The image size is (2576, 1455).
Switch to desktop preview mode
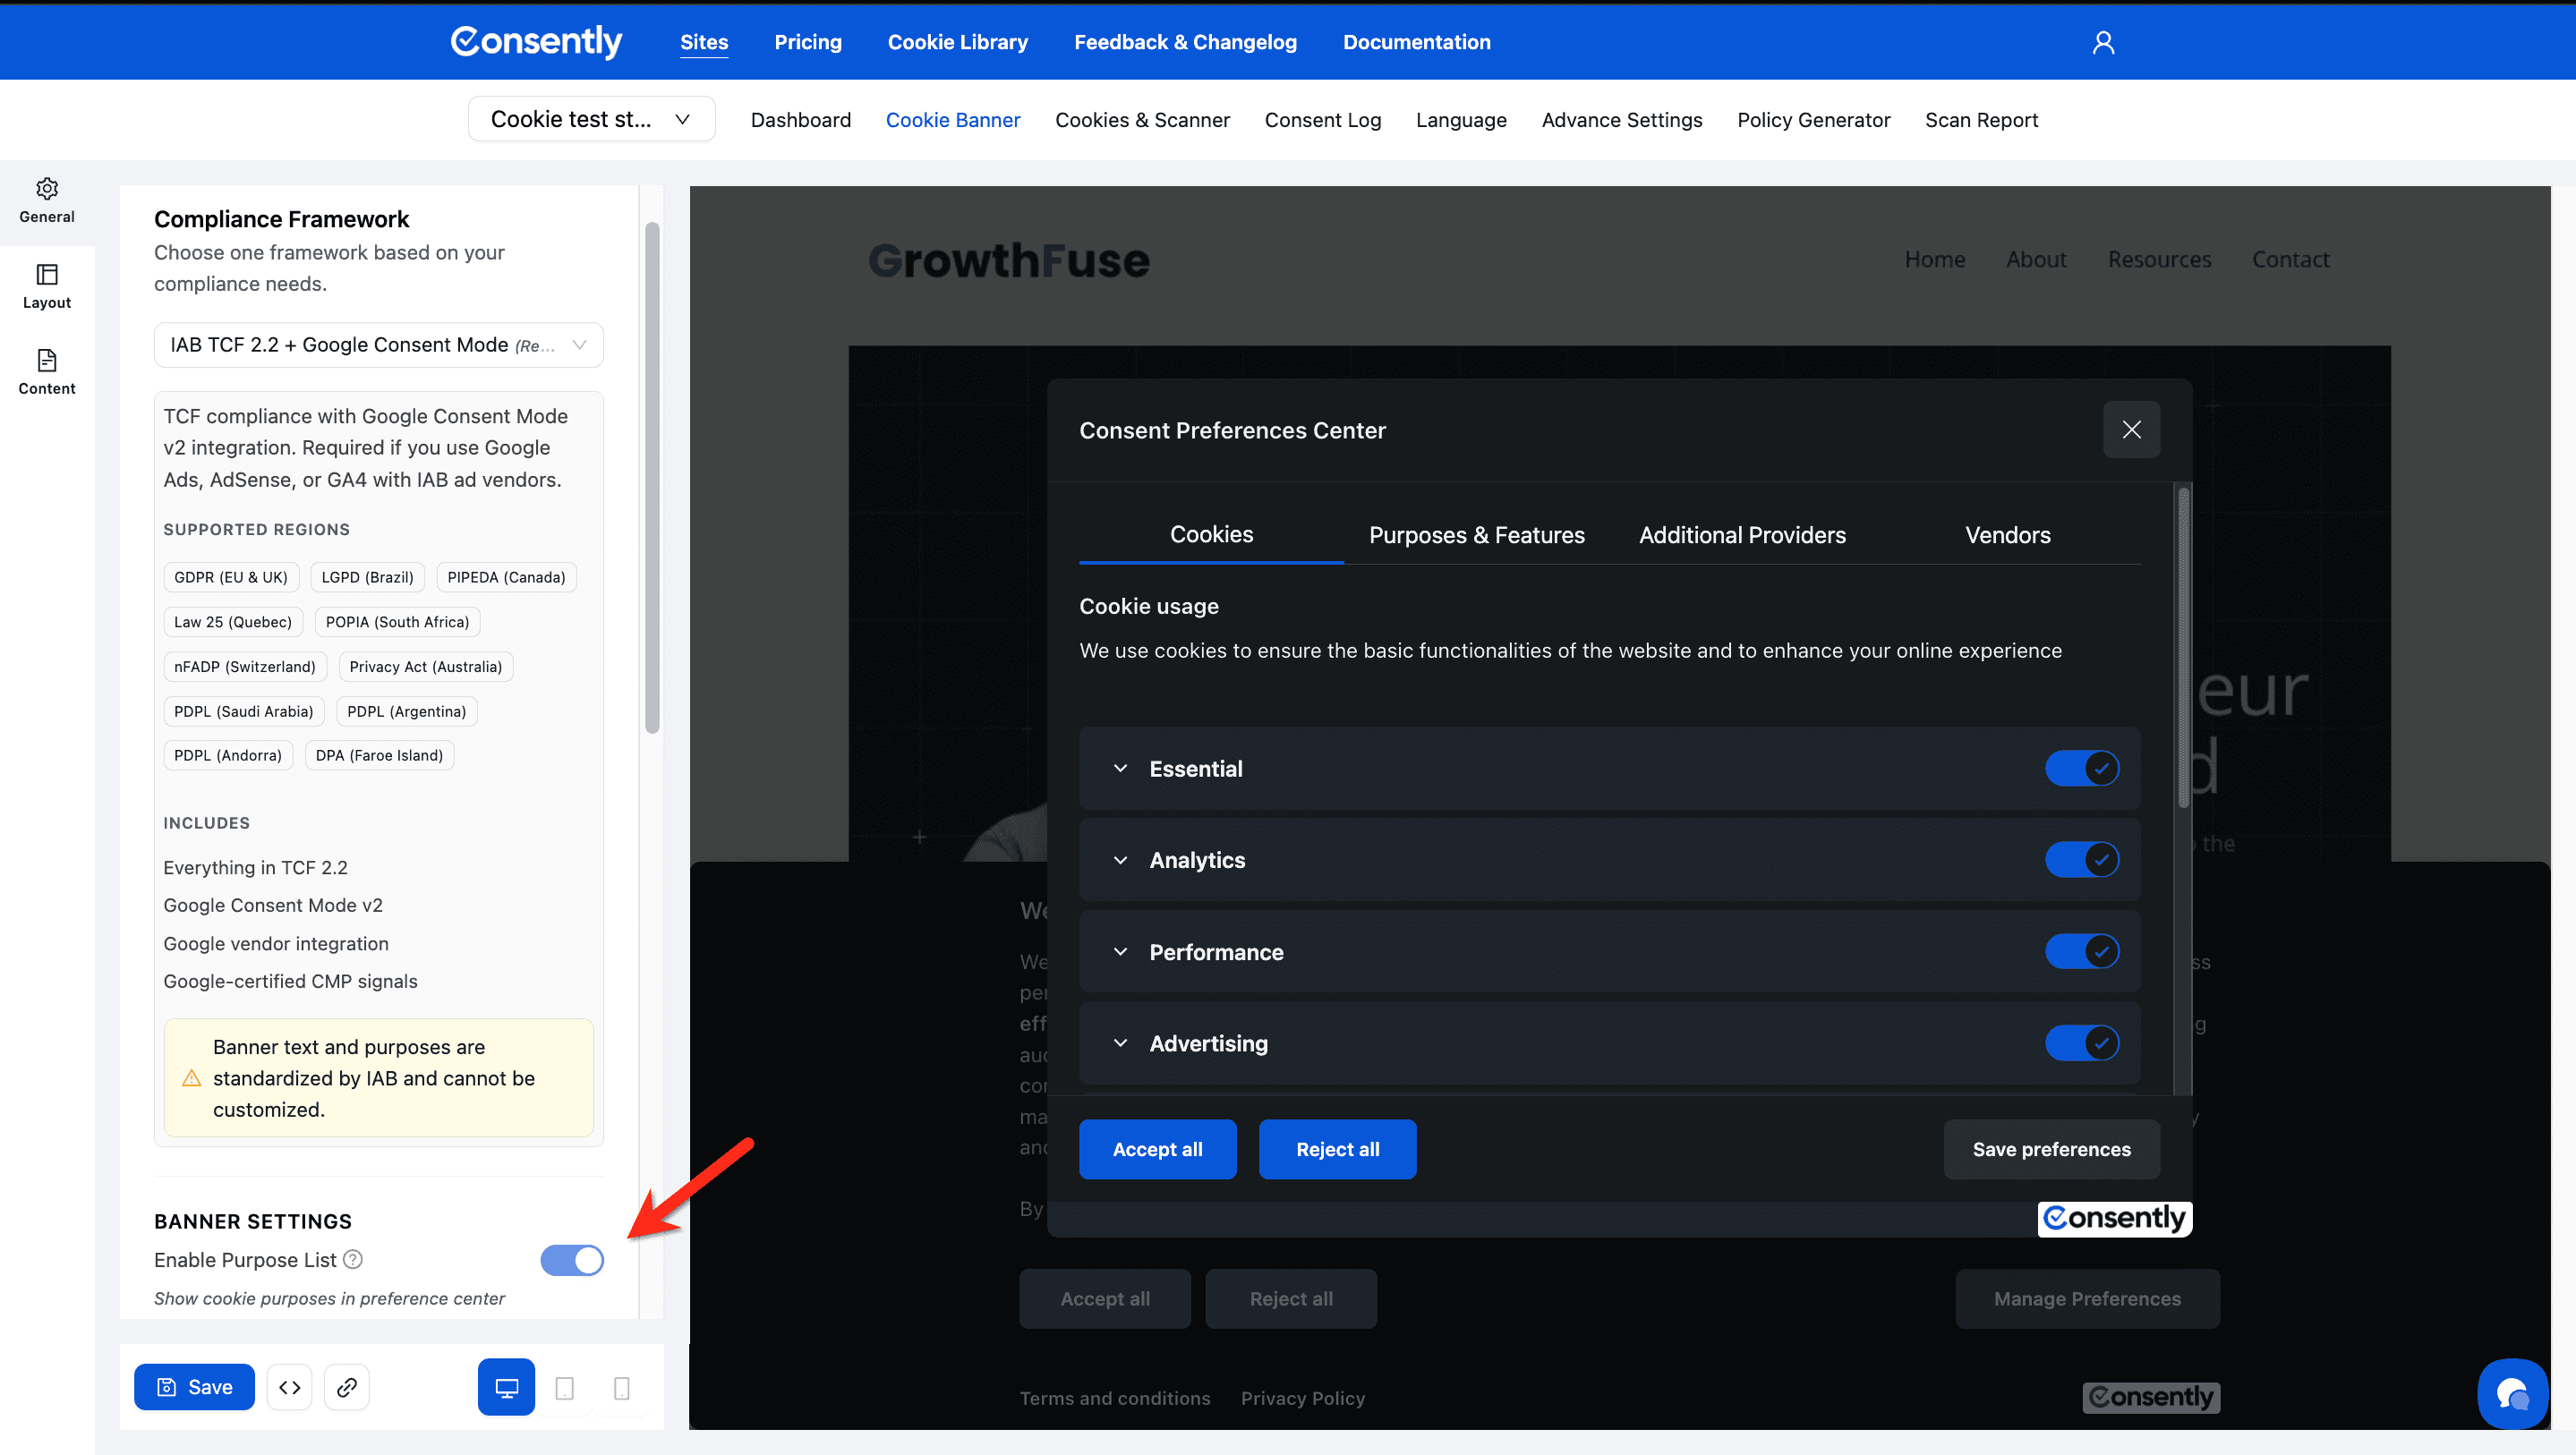pyautogui.click(x=506, y=1387)
